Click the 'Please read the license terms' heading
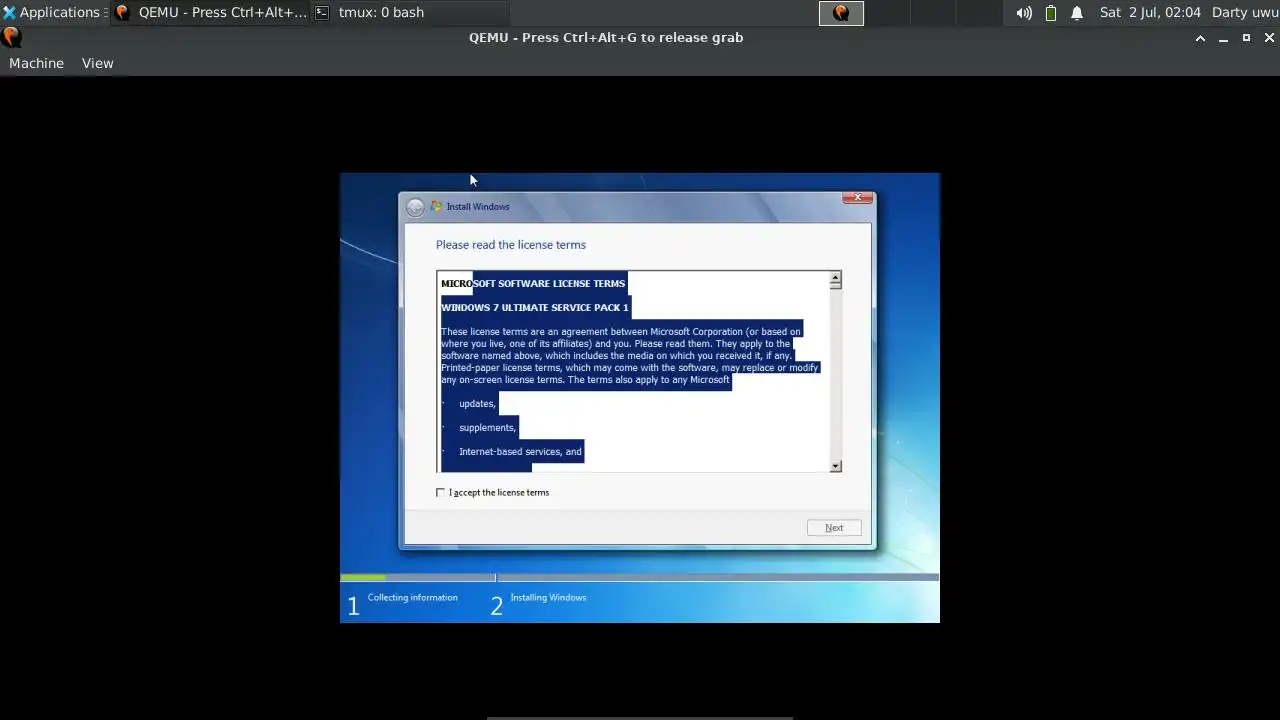The image size is (1280, 720). coord(511,244)
